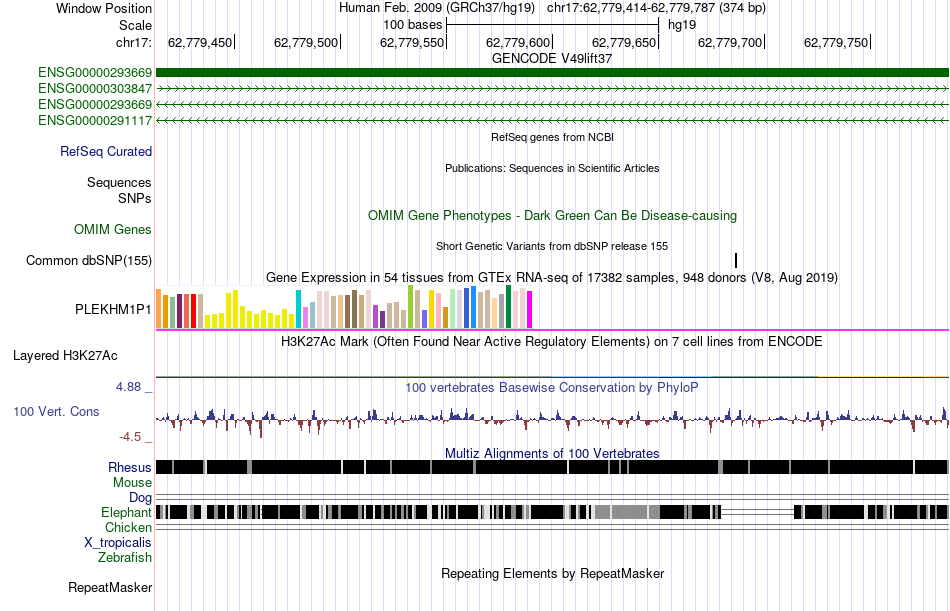Click the -4.5 PhyloP lower scale value

point(130,437)
